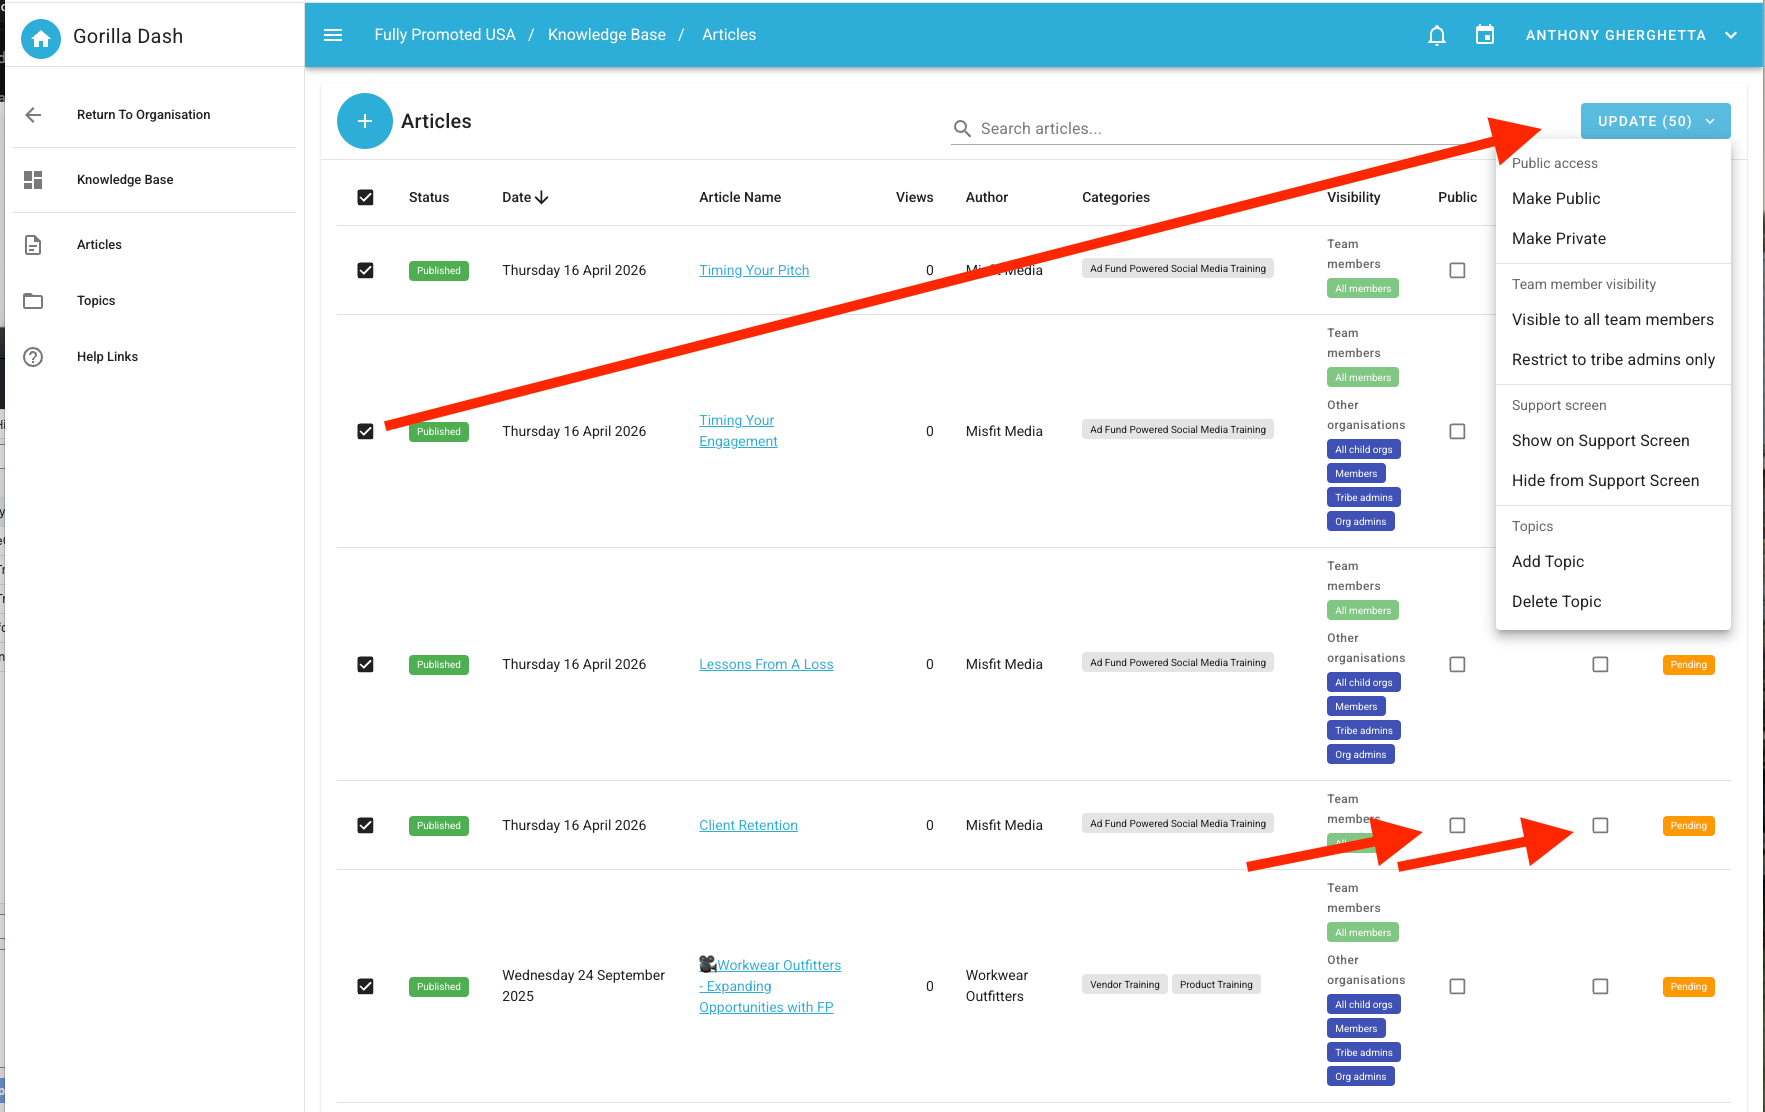Image resolution: width=1765 pixels, height=1112 pixels.
Task: Click Product Training category chip
Action: tap(1216, 985)
